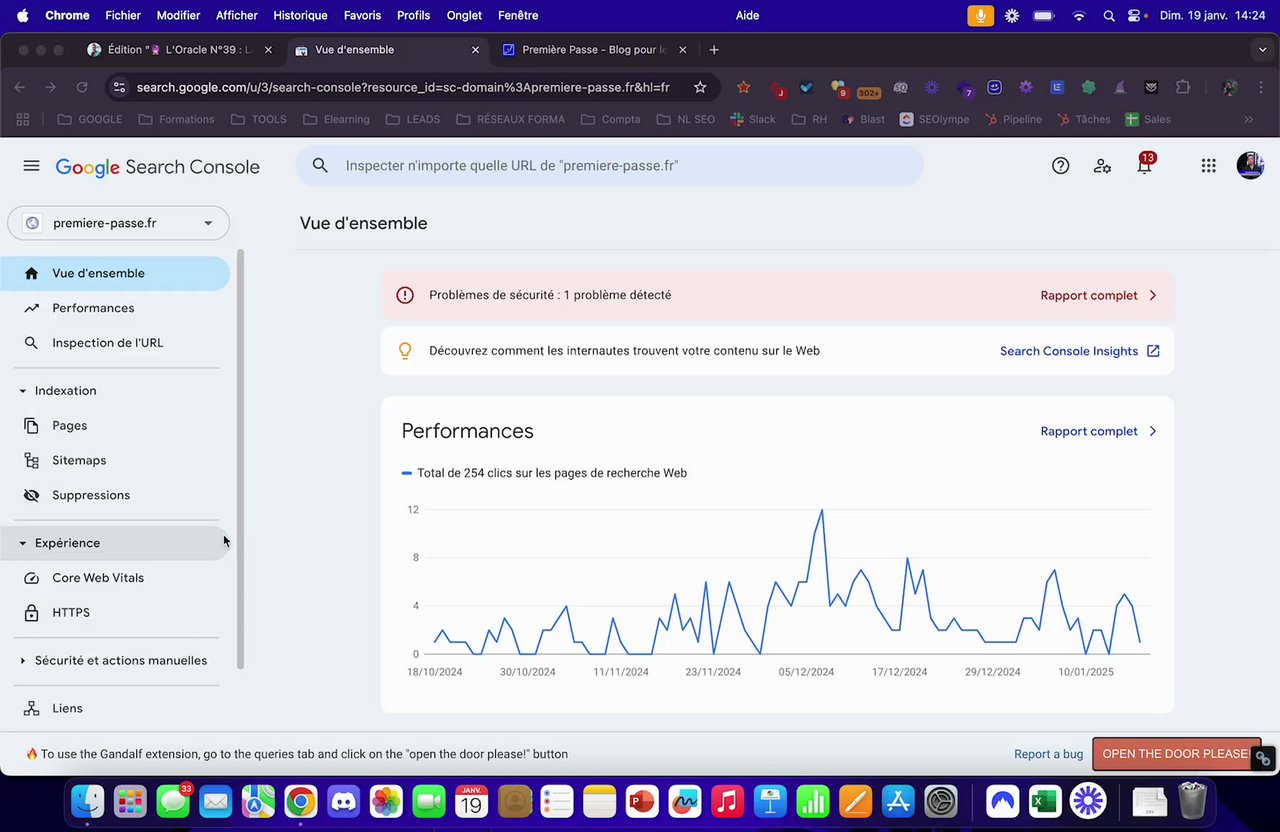
Task: Launch Microsoft Excel from the Dock
Action: click(x=1045, y=801)
